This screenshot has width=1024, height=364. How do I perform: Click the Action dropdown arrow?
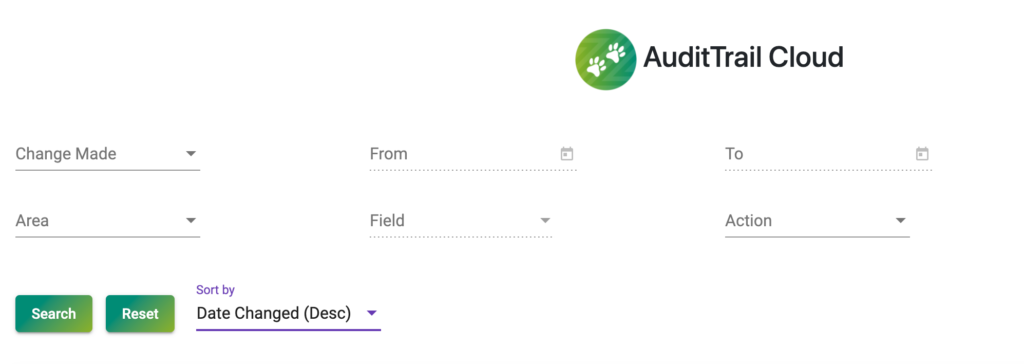pyautogui.click(x=901, y=221)
